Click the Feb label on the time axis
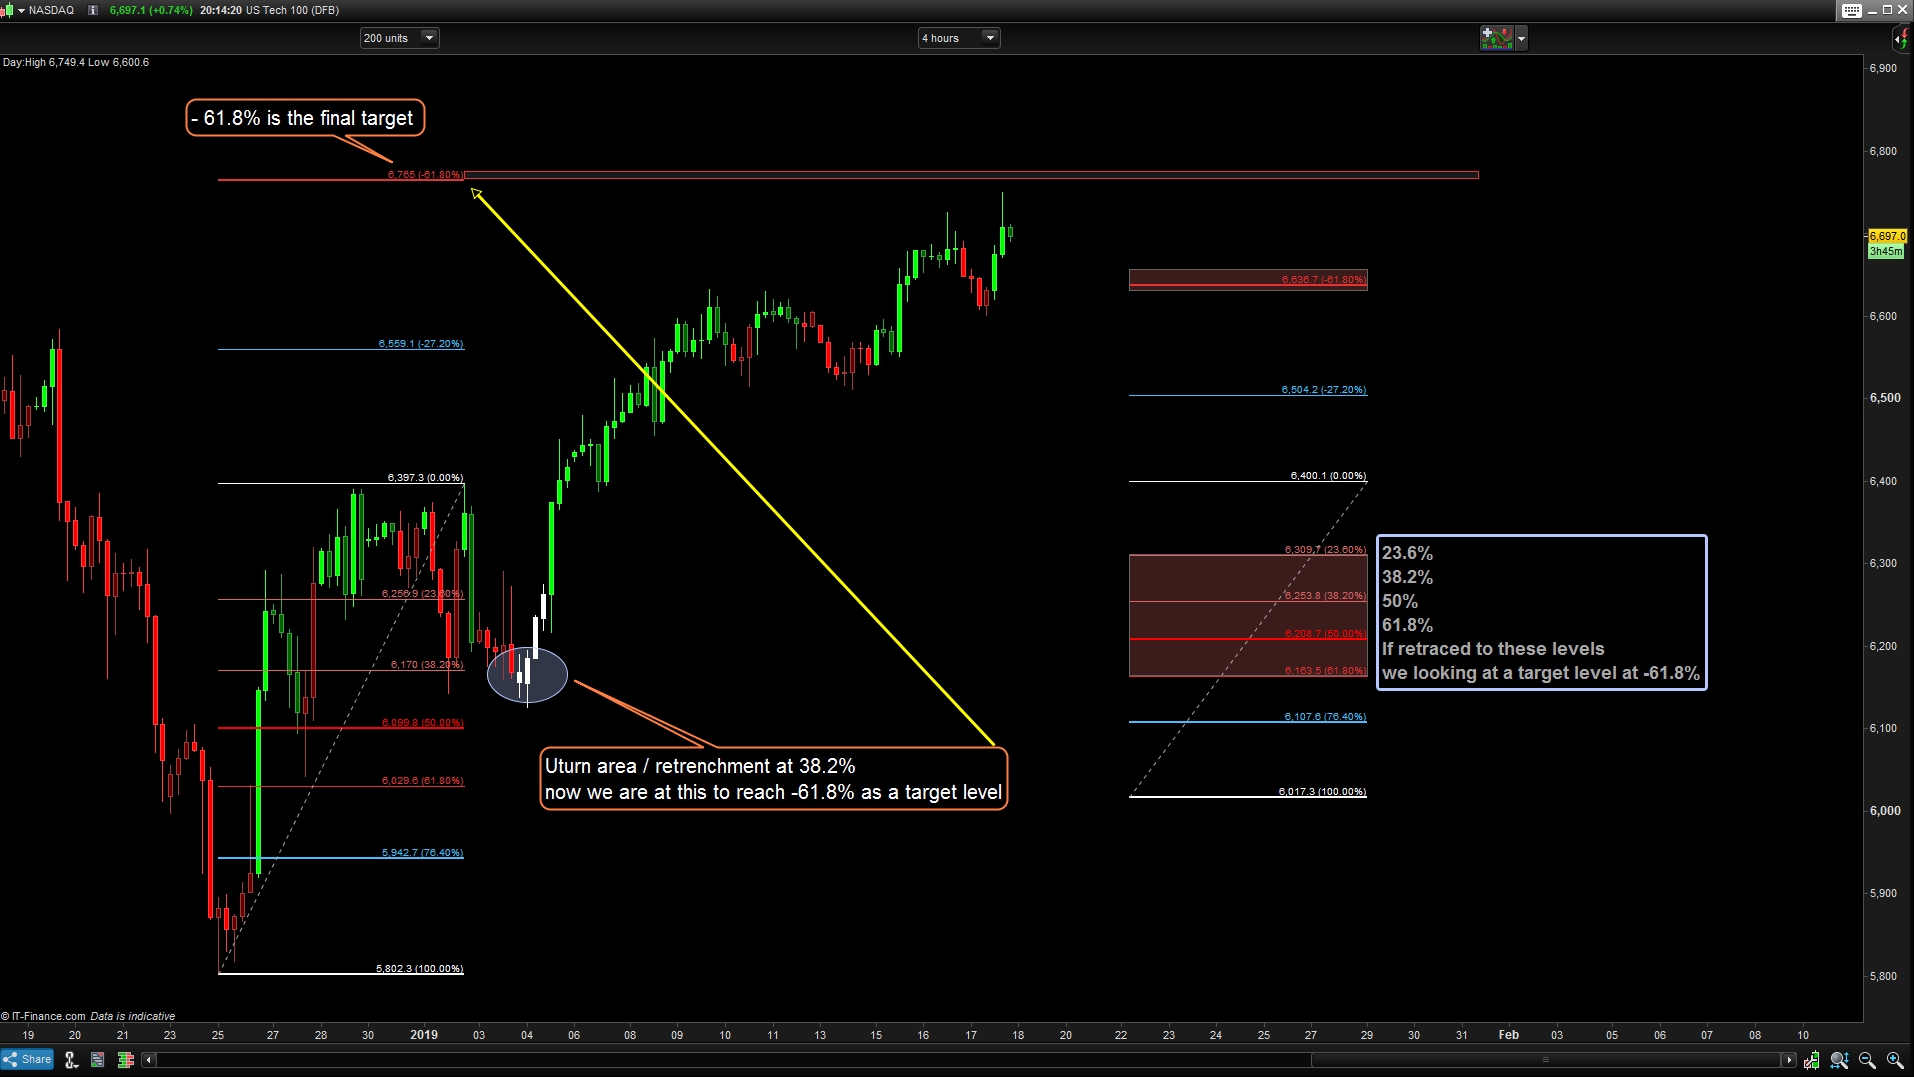 tap(1509, 1035)
